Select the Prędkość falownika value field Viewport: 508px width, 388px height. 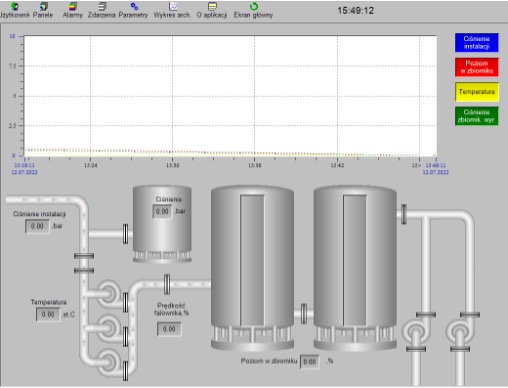pos(169,329)
